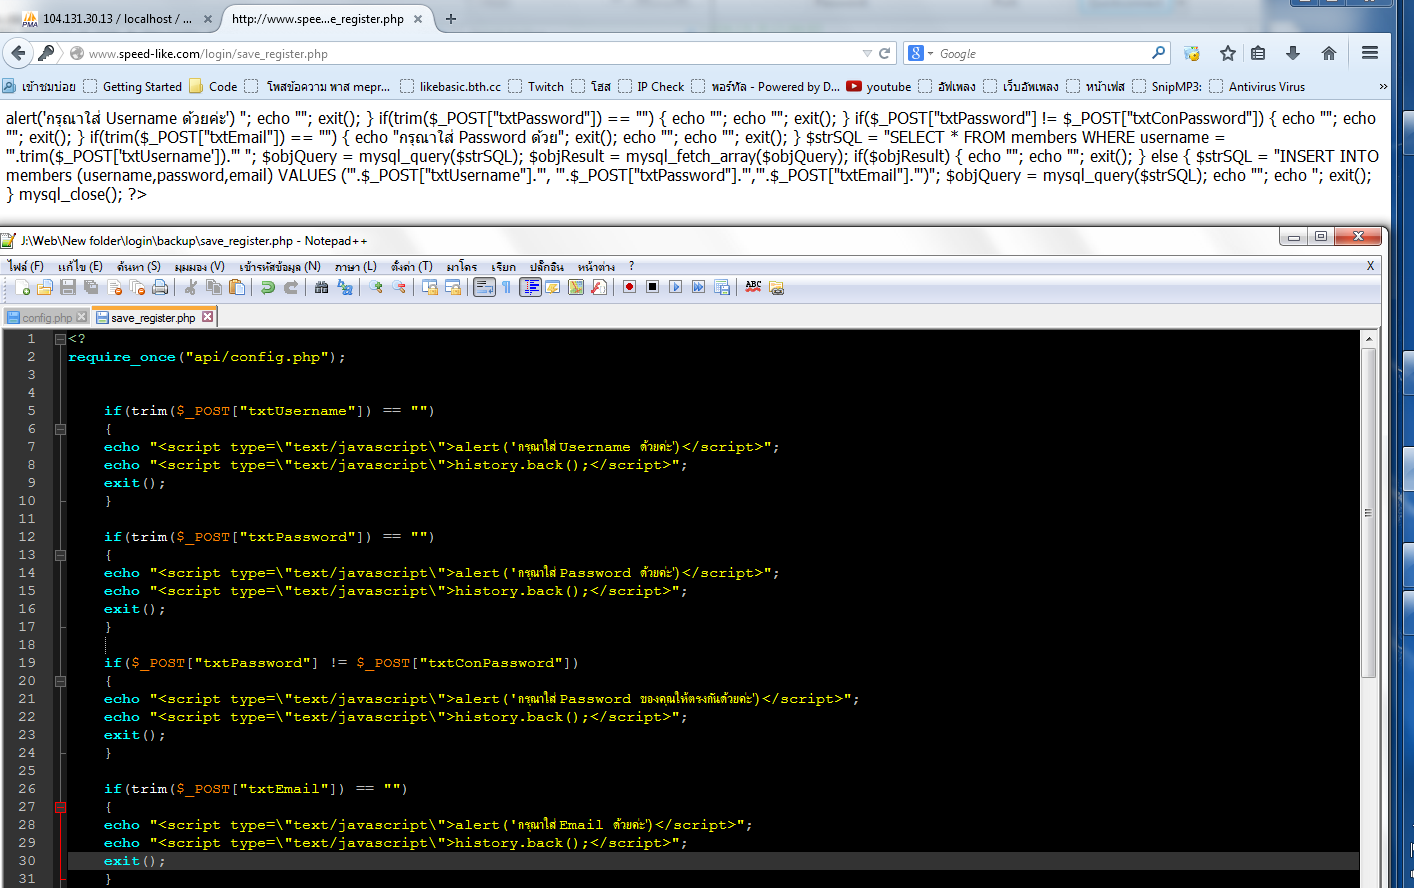
Task: Click the ABC spell check icon
Action: (x=753, y=288)
